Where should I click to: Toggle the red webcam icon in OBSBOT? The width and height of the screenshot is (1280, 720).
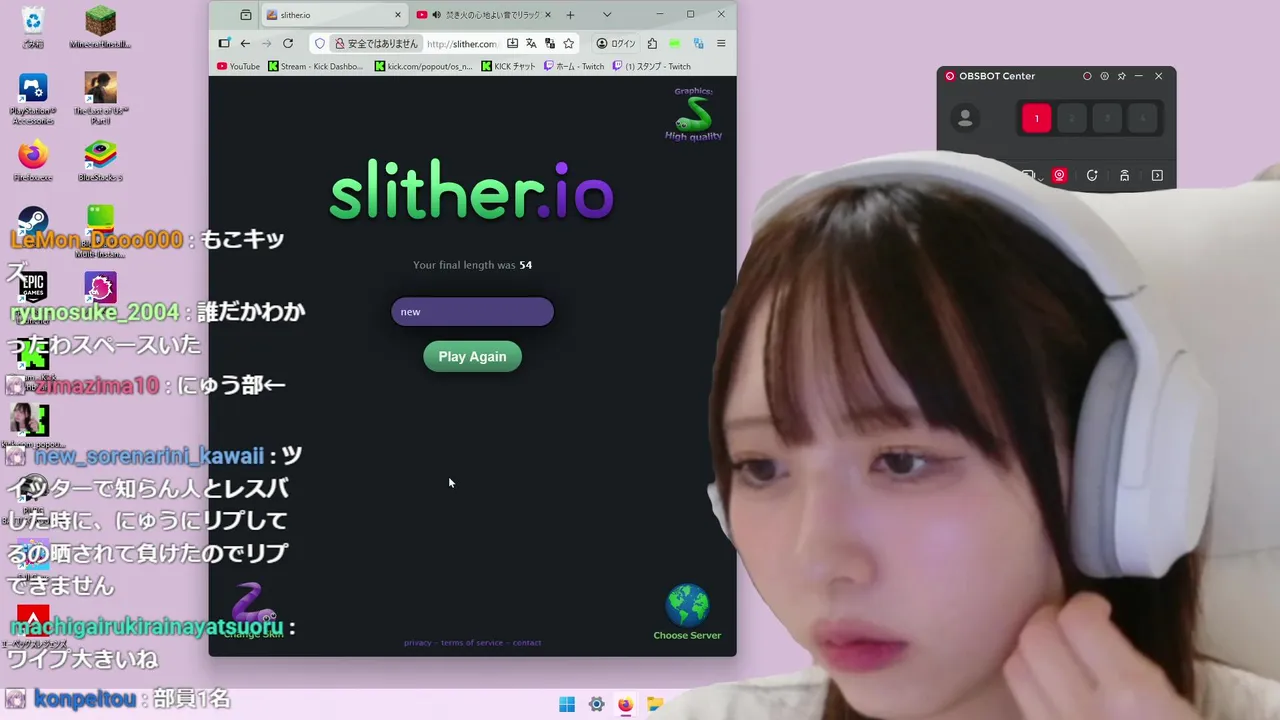coord(1059,175)
